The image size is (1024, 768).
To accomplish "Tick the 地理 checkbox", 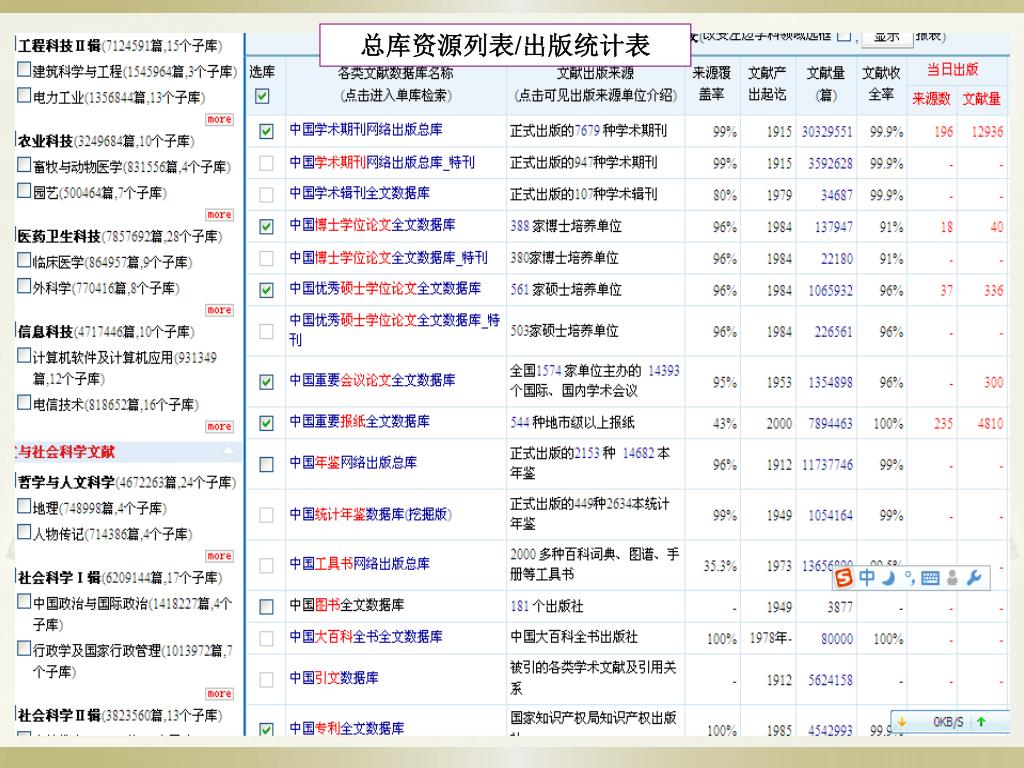I will click(x=24, y=506).
